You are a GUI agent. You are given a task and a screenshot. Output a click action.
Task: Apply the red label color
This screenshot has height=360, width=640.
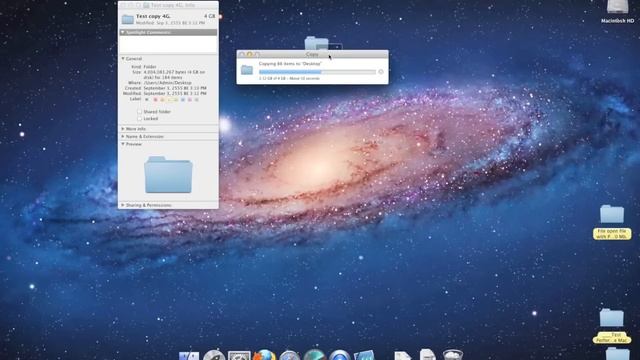(x=155, y=99)
